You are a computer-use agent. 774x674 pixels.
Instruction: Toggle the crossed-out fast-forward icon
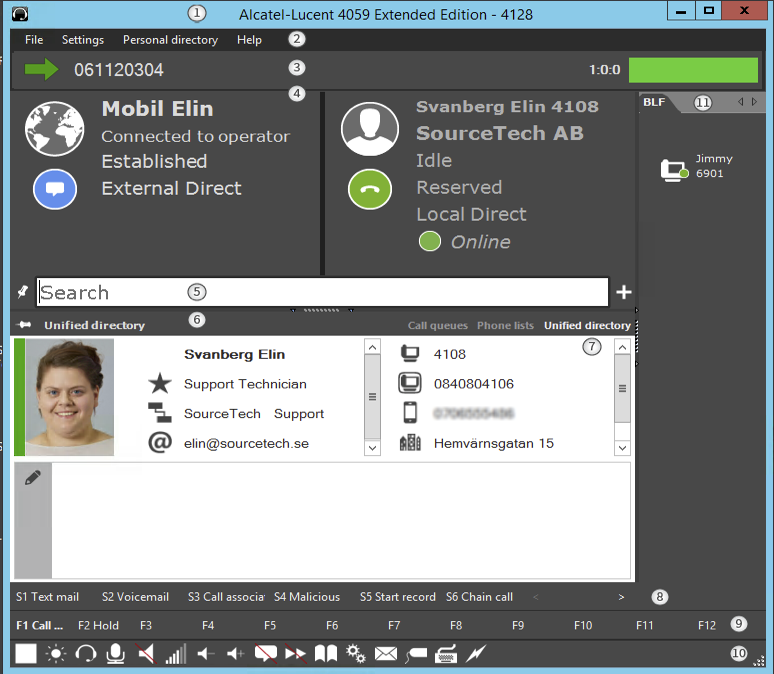click(296, 654)
